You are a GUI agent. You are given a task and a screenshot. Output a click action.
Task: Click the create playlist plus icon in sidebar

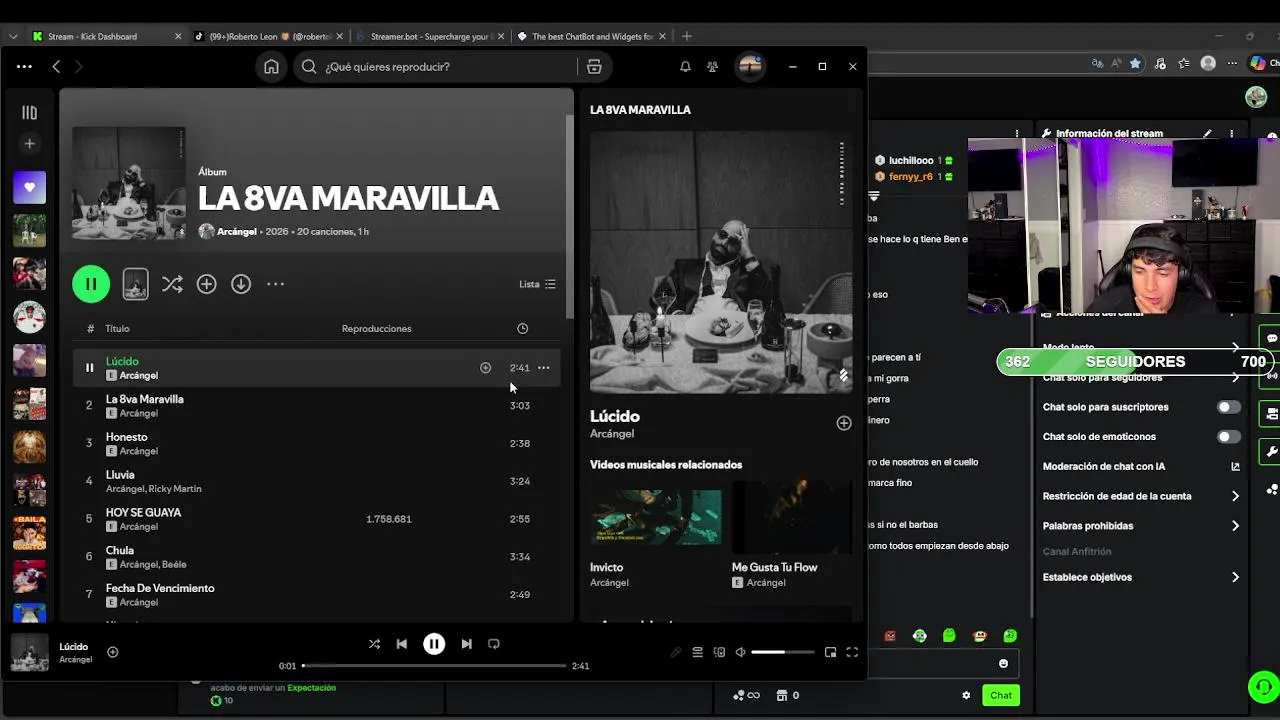click(29, 144)
